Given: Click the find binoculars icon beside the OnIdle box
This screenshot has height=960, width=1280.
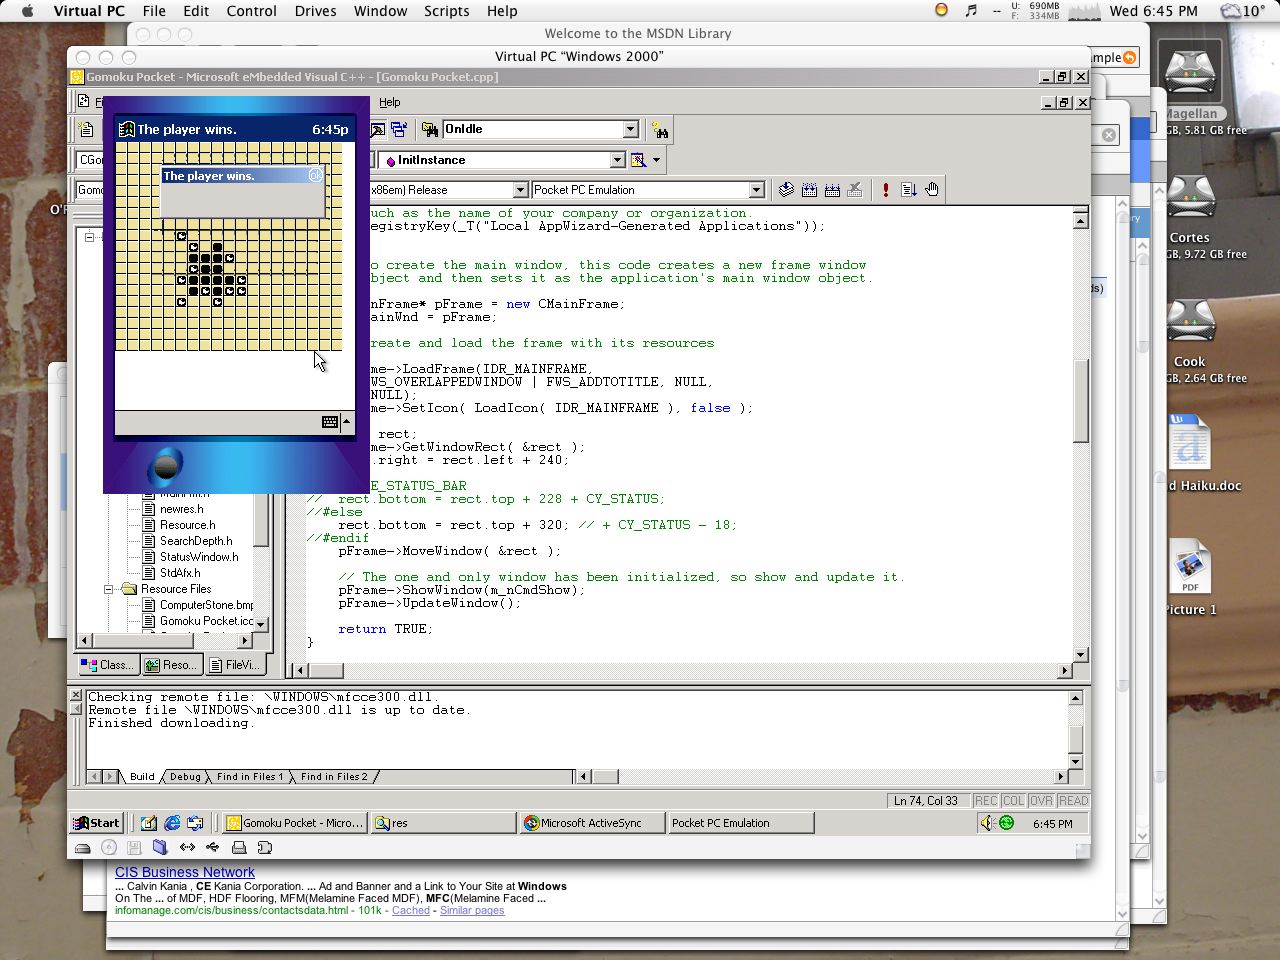Looking at the screenshot, I should click(x=660, y=130).
